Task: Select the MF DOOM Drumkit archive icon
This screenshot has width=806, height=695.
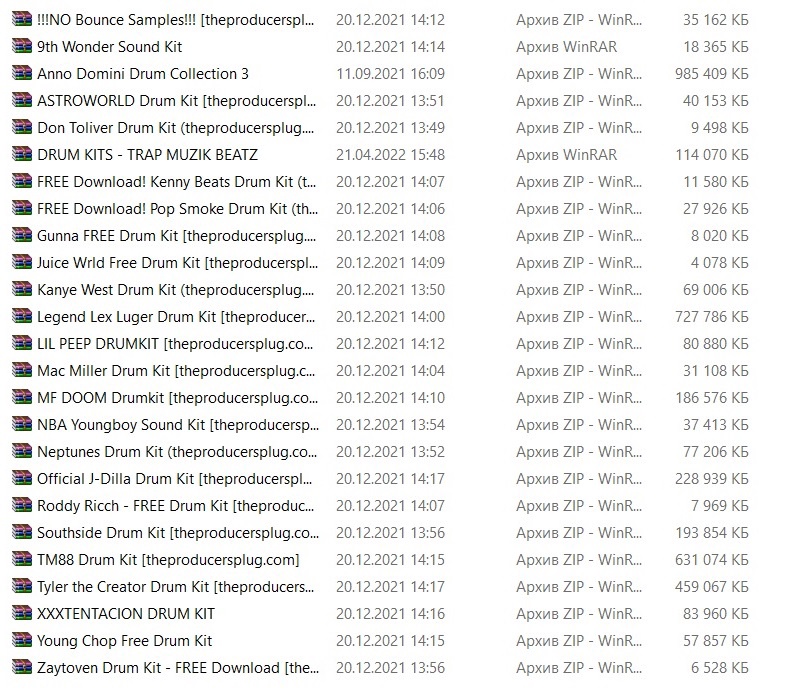Action: (x=22, y=397)
